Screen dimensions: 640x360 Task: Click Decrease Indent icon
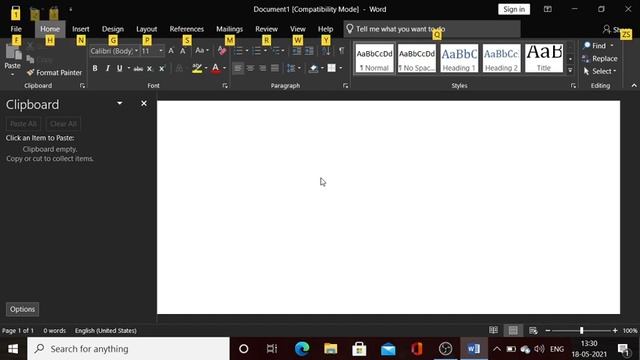coord(297,51)
